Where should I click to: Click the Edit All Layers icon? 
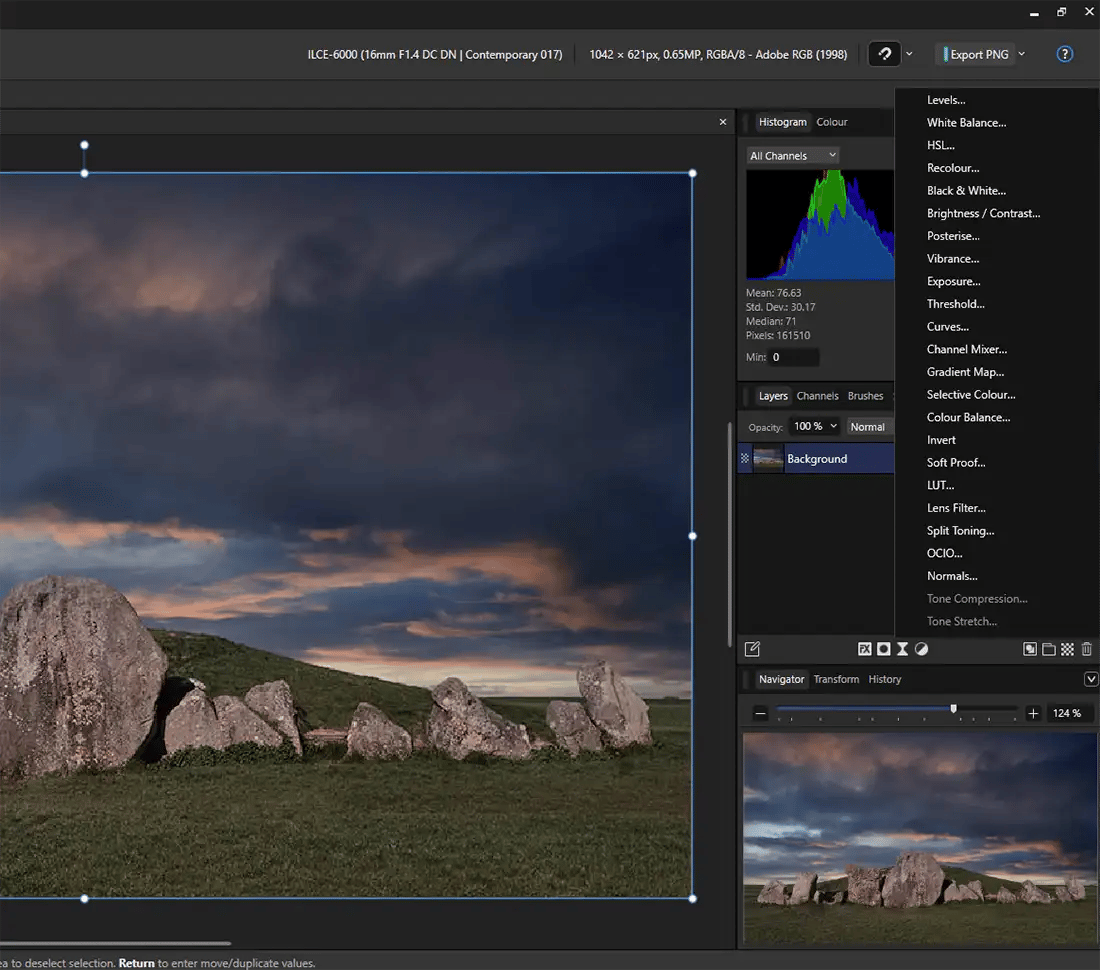click(x=752, y=649)
